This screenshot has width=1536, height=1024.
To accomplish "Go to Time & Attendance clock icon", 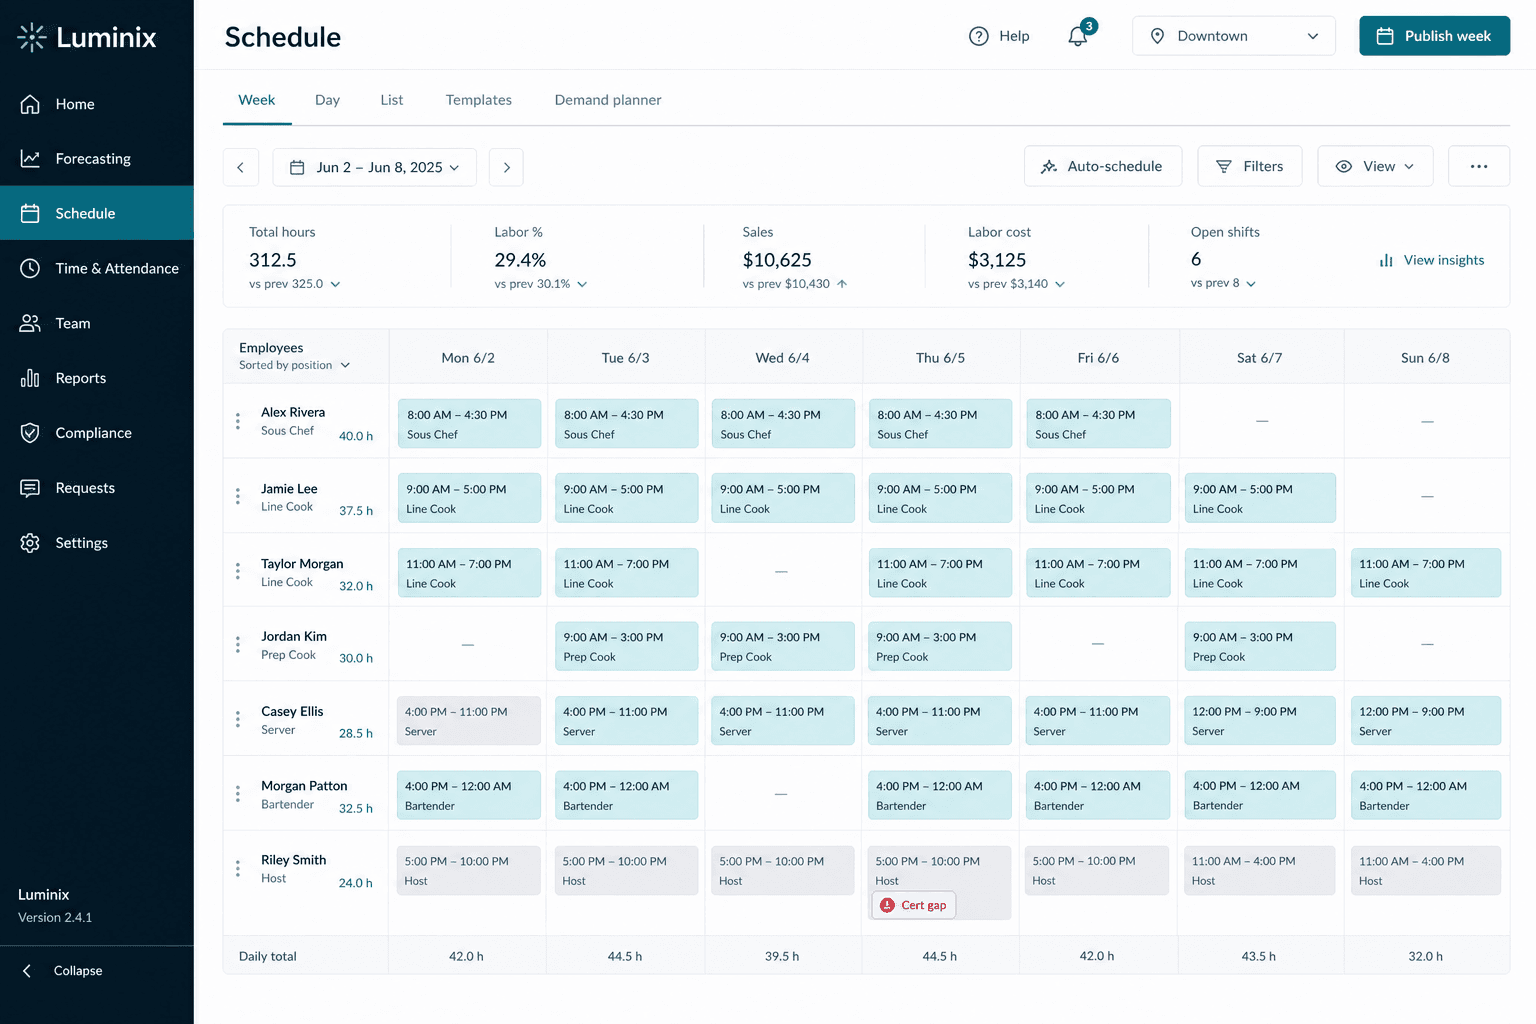I will pyautogui.click(x=30, y=268).
